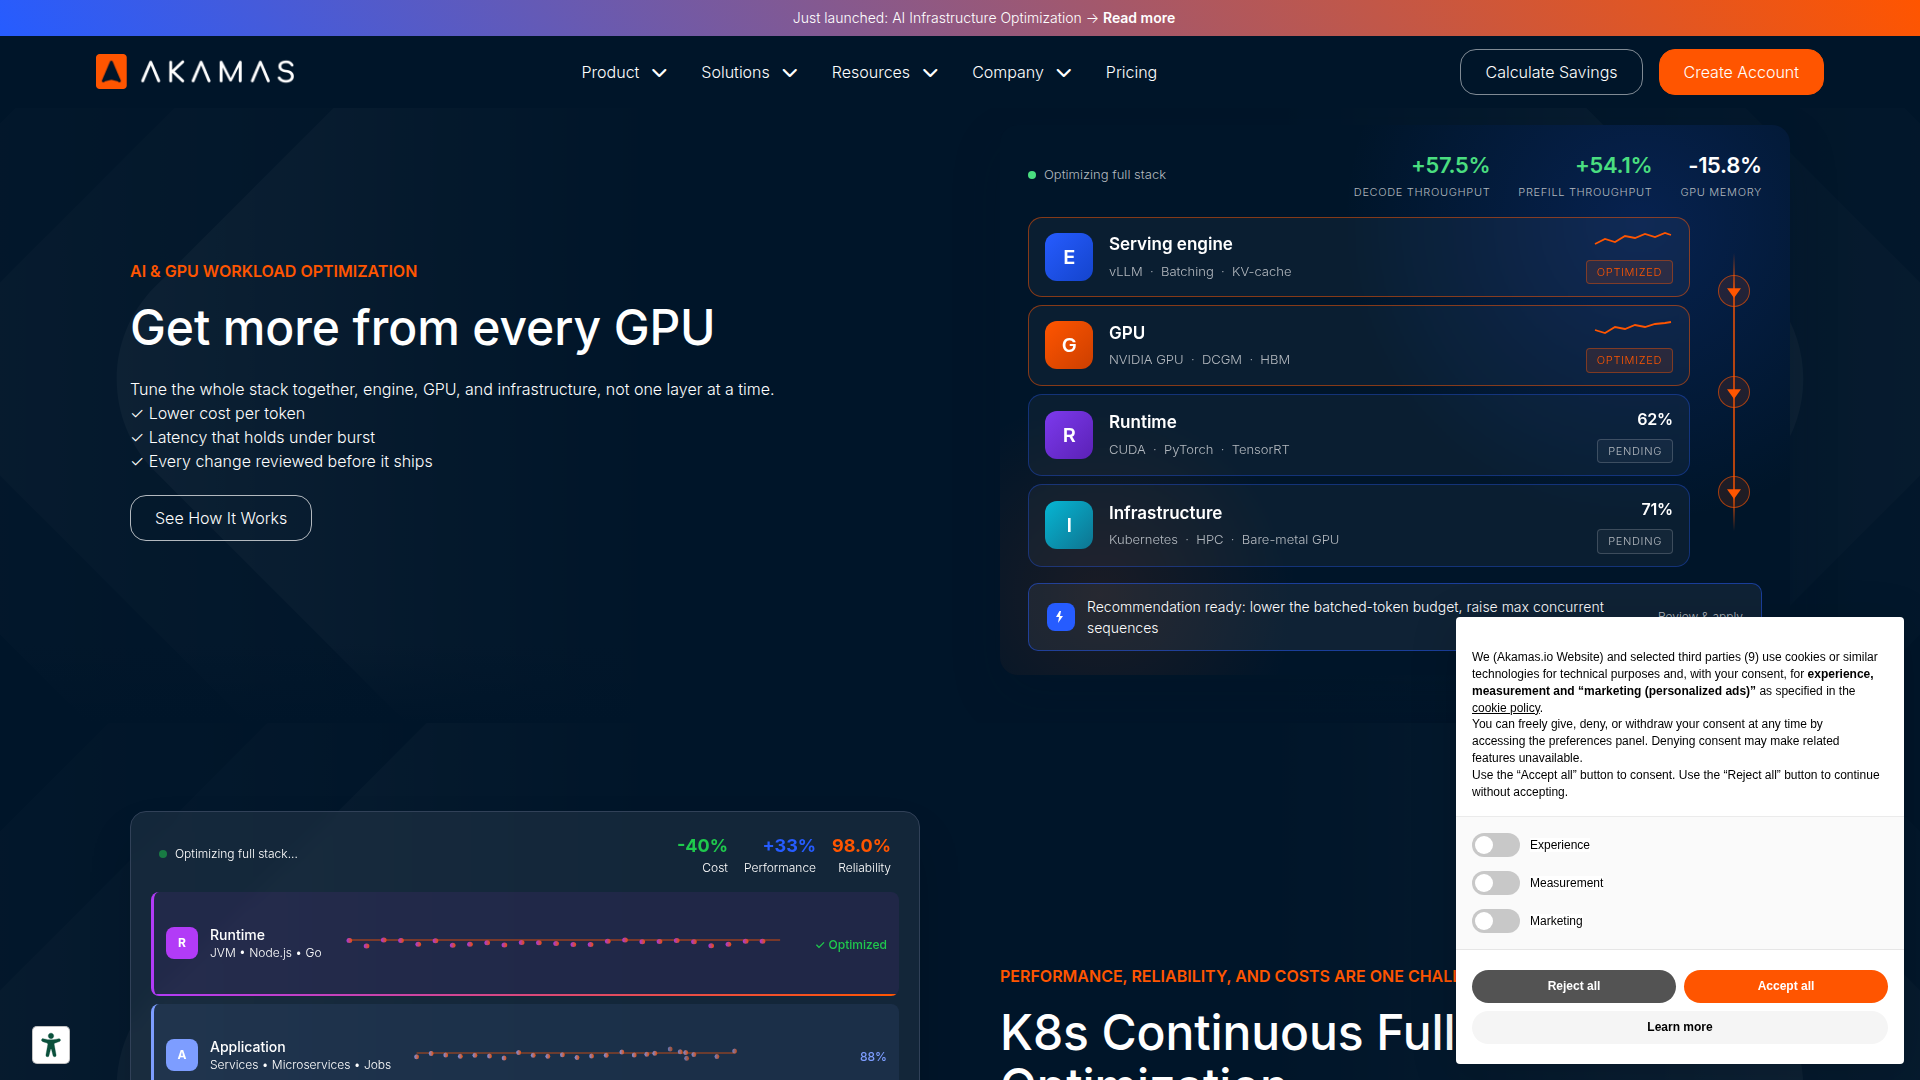Toggle the Marketing cookie switch
The height and width of the screenshot is (1080, 1920).
coord(1496,921)
